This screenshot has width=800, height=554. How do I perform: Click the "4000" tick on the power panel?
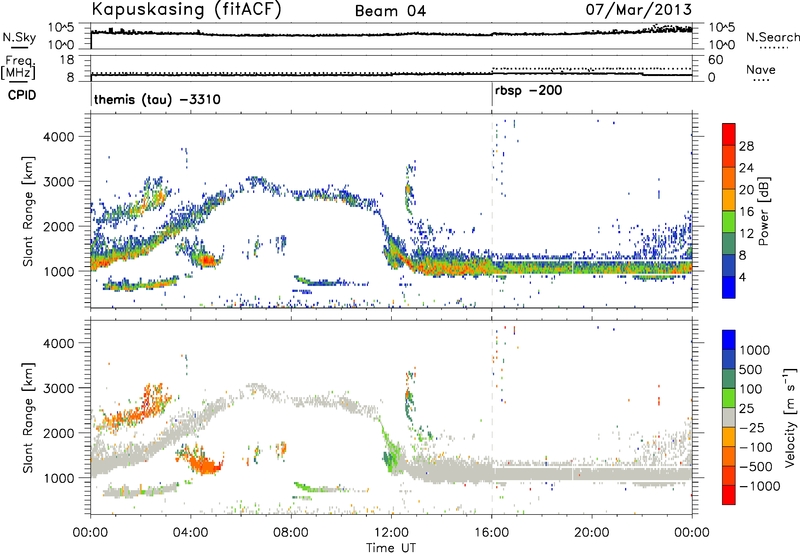59,137
